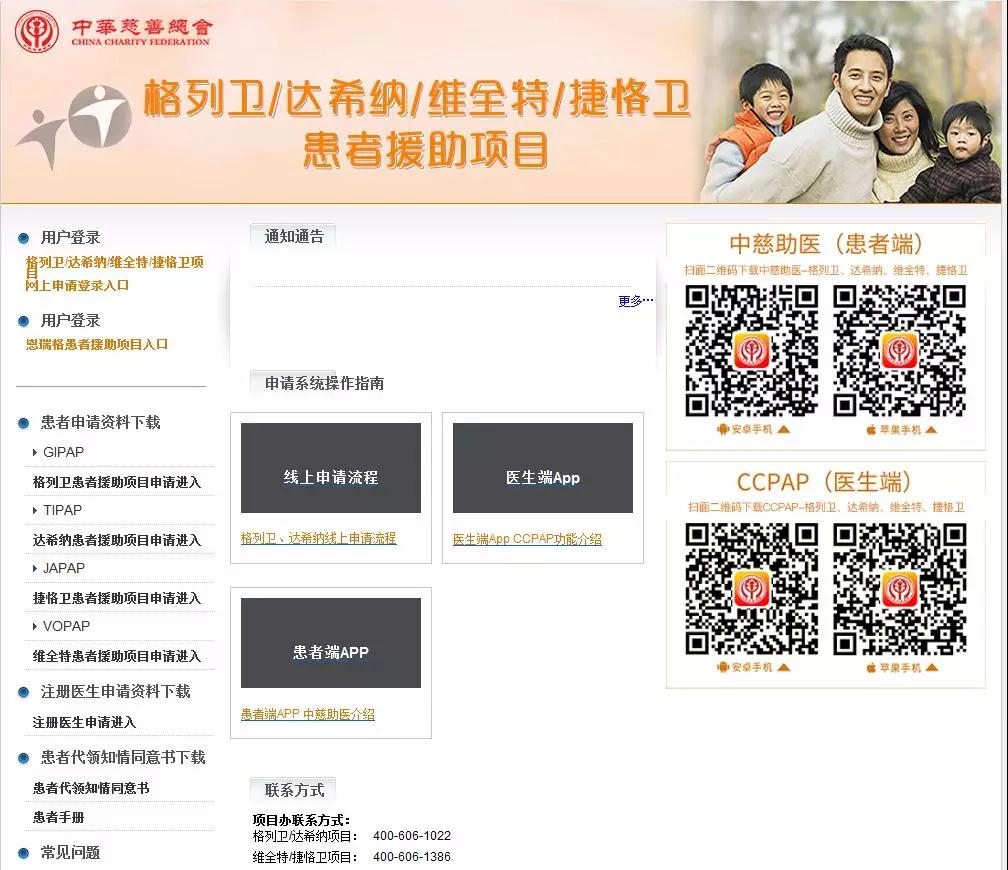Click the 患者端APP dark tile
Viewport: 1008px width, 870px height.
tap(331, 643)
